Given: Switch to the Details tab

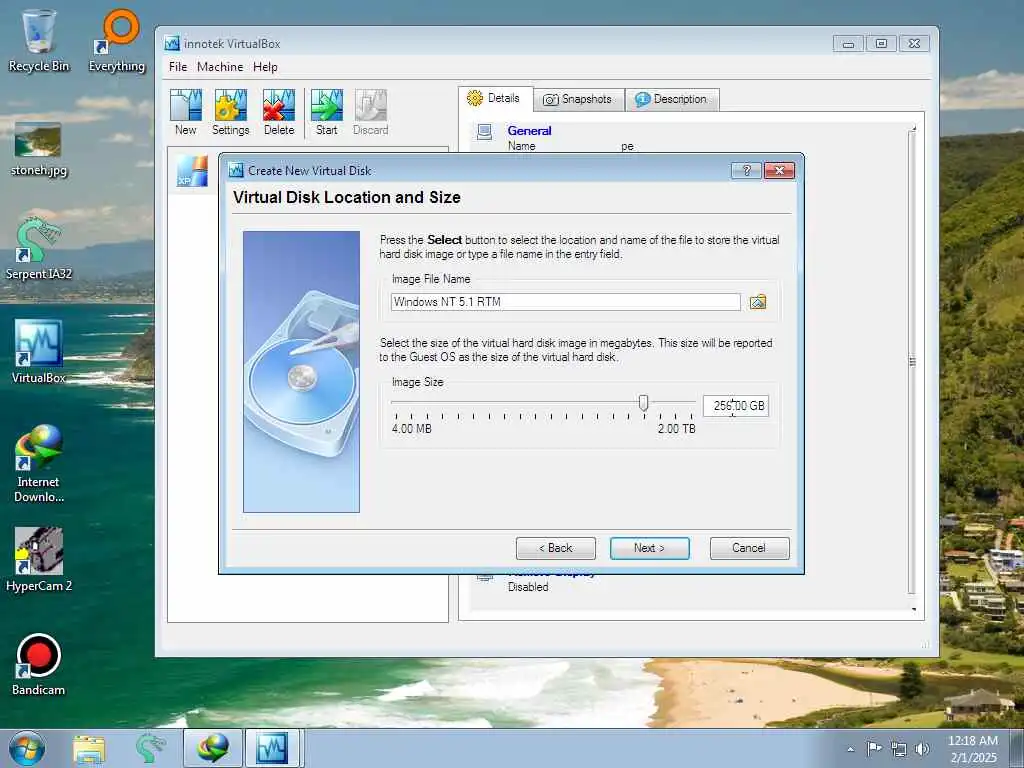Looking at the screenshot, I should tap(495, 99).
